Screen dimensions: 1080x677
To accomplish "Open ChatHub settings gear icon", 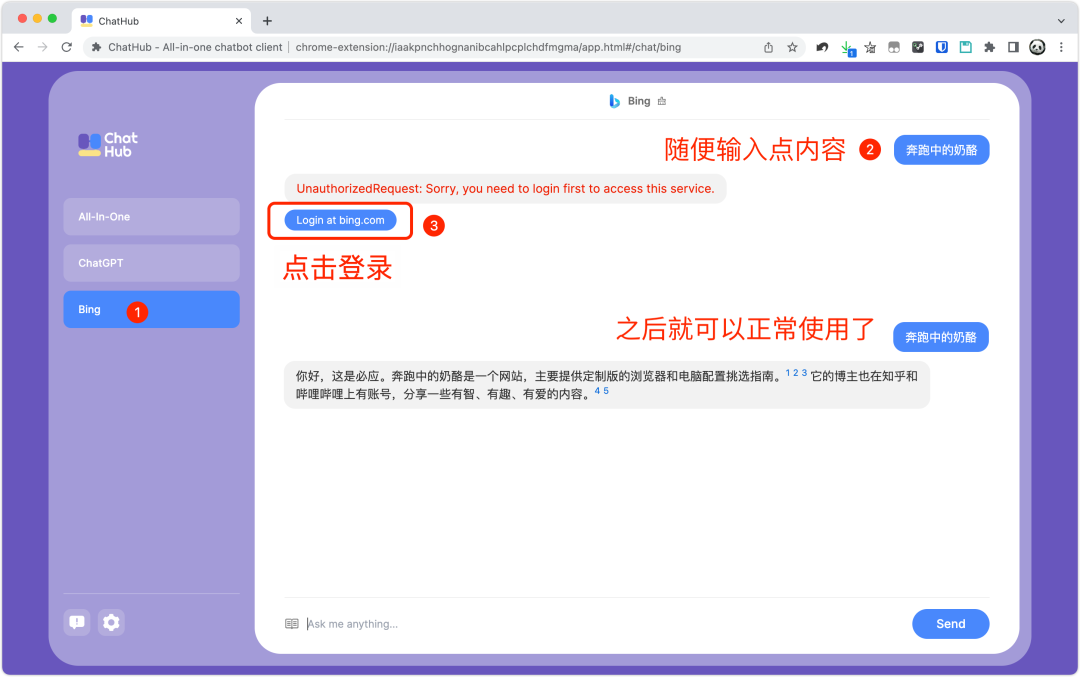I will 111,622.
